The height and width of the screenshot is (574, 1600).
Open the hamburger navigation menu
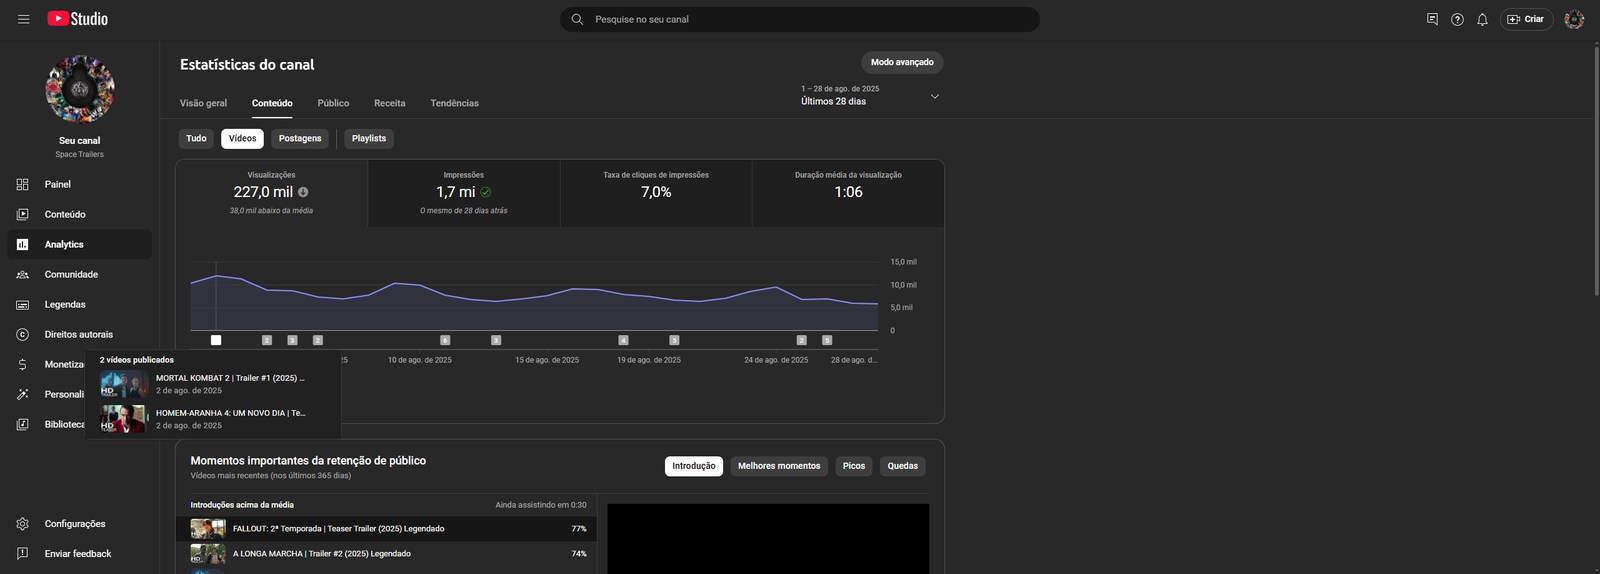click(23, 19)
